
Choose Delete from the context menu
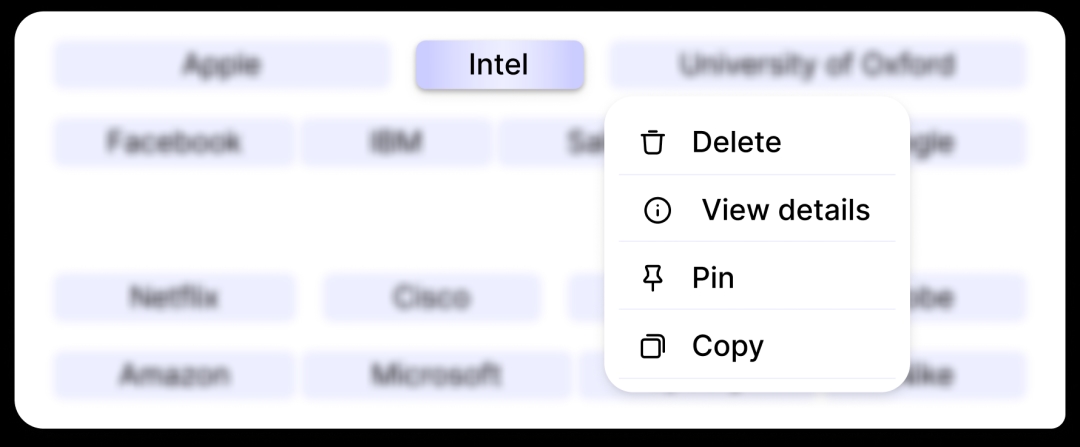click(x=736, y=142)
